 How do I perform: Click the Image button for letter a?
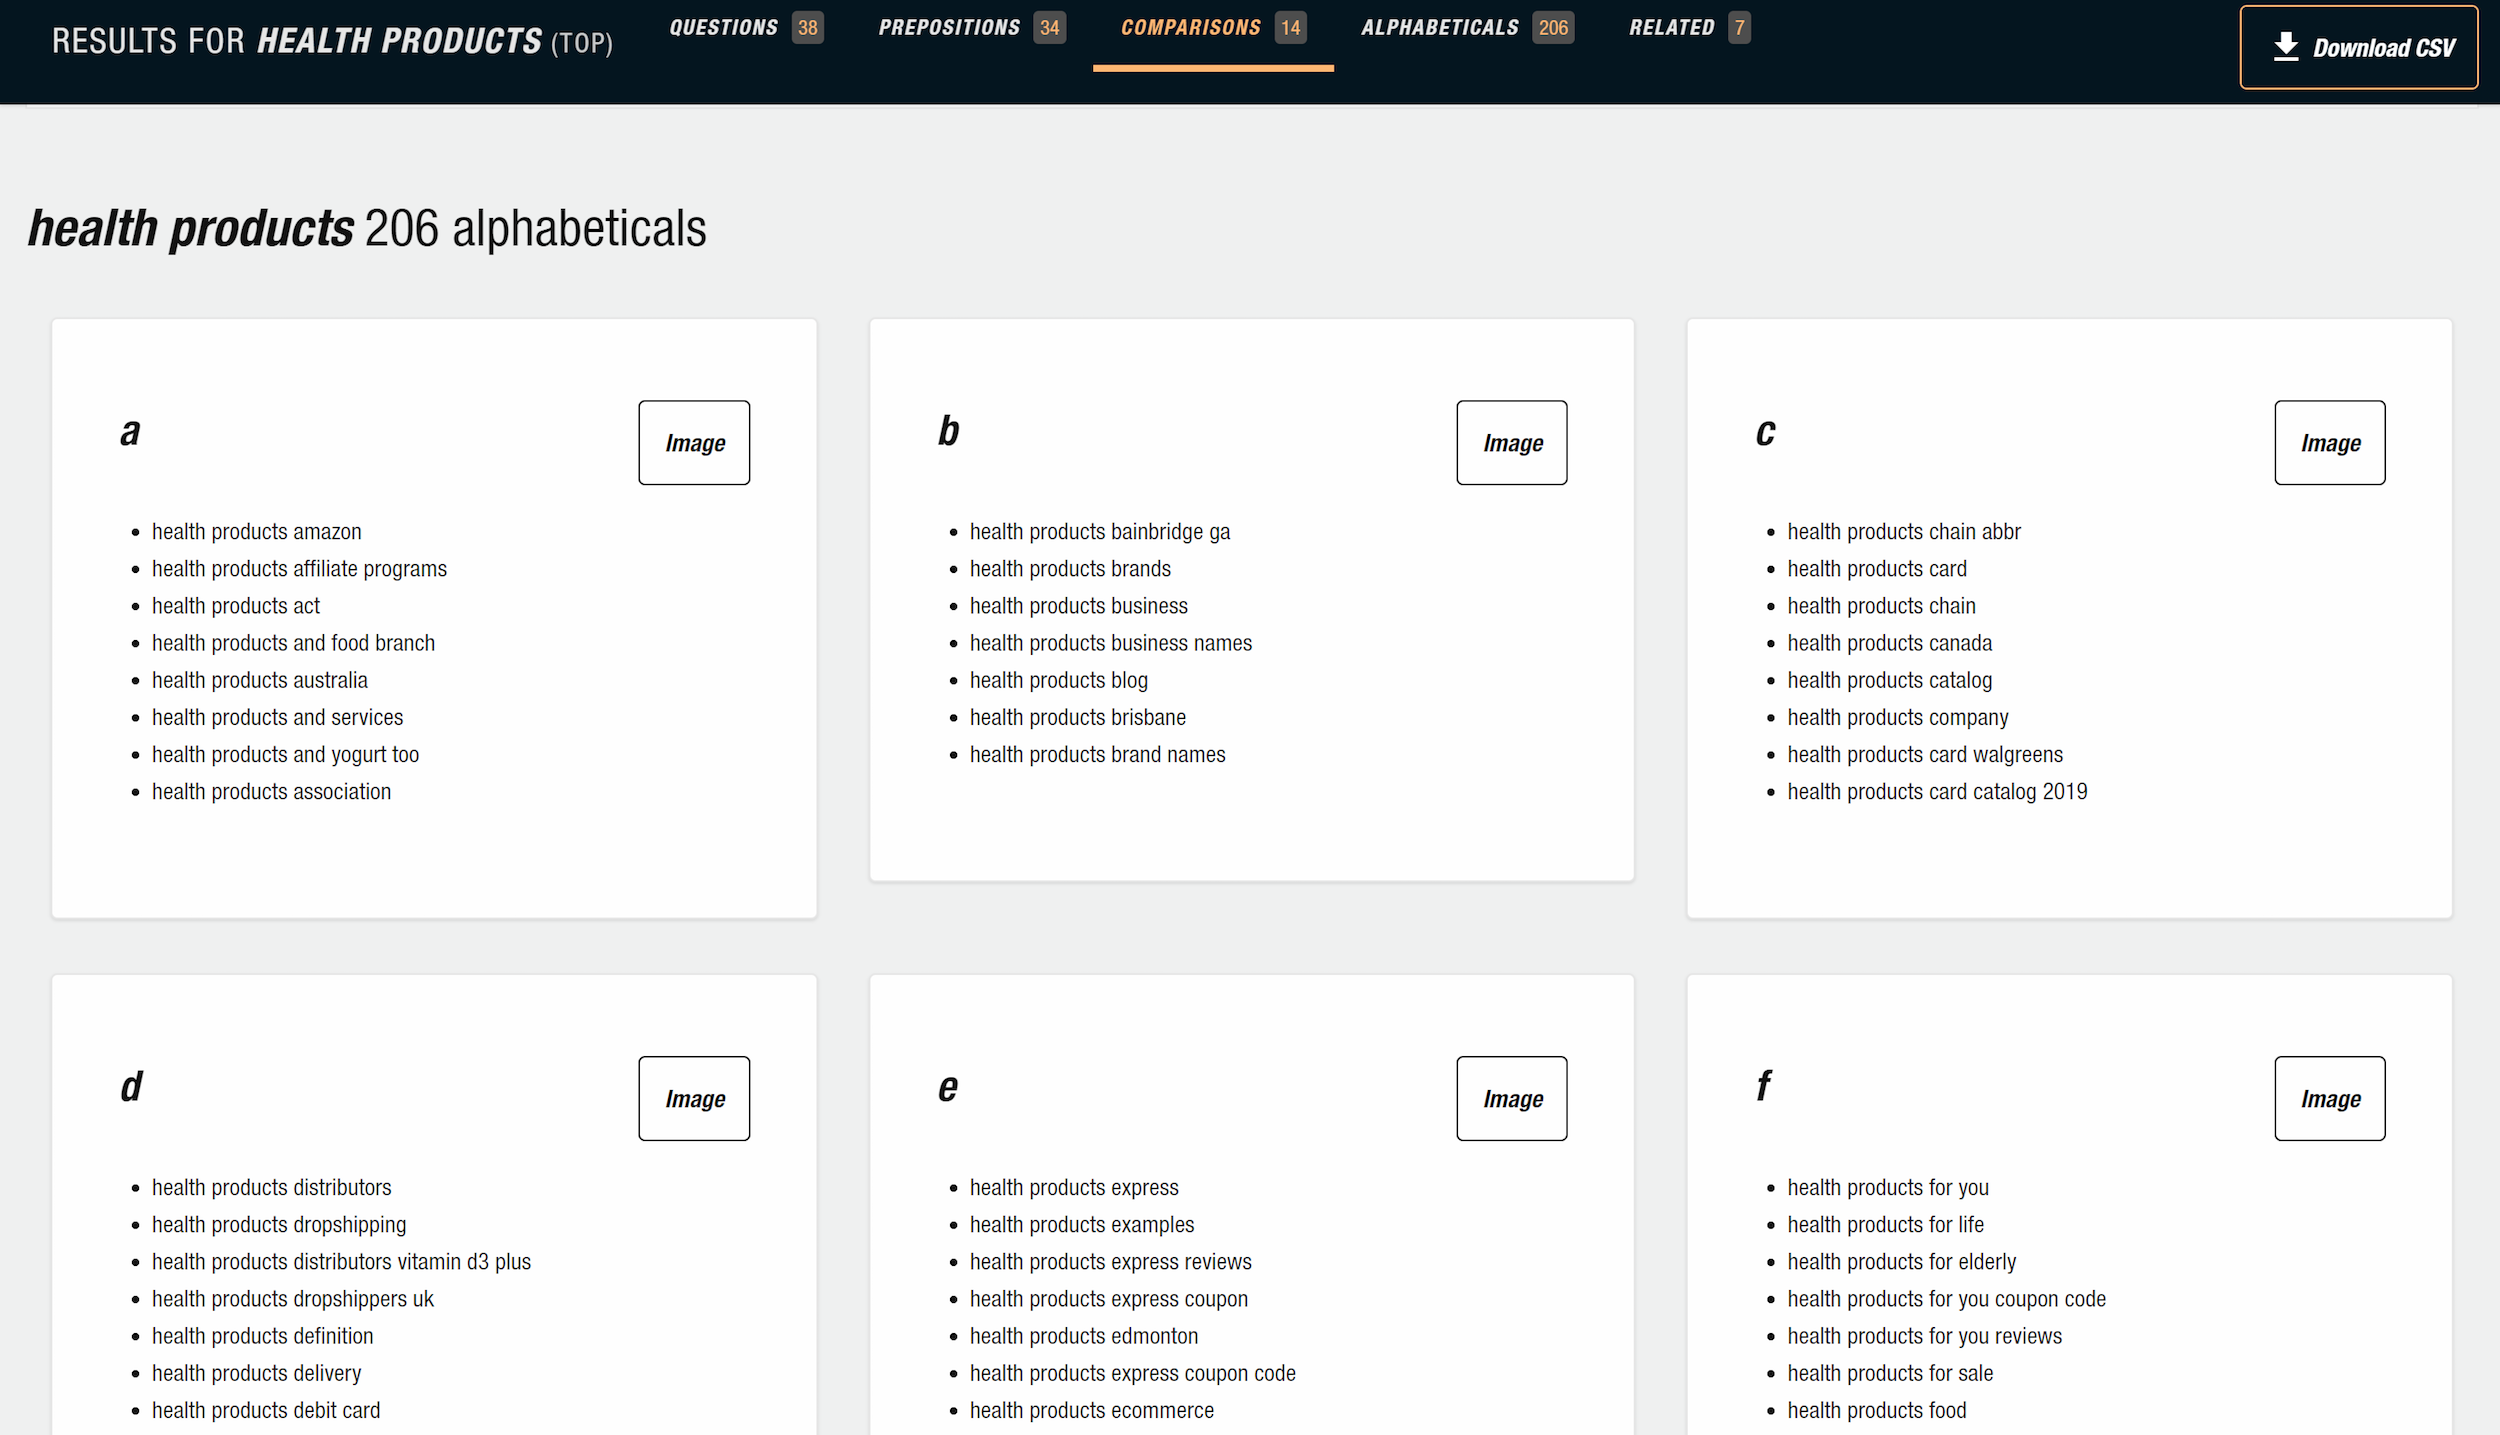[x=694, y=443]
